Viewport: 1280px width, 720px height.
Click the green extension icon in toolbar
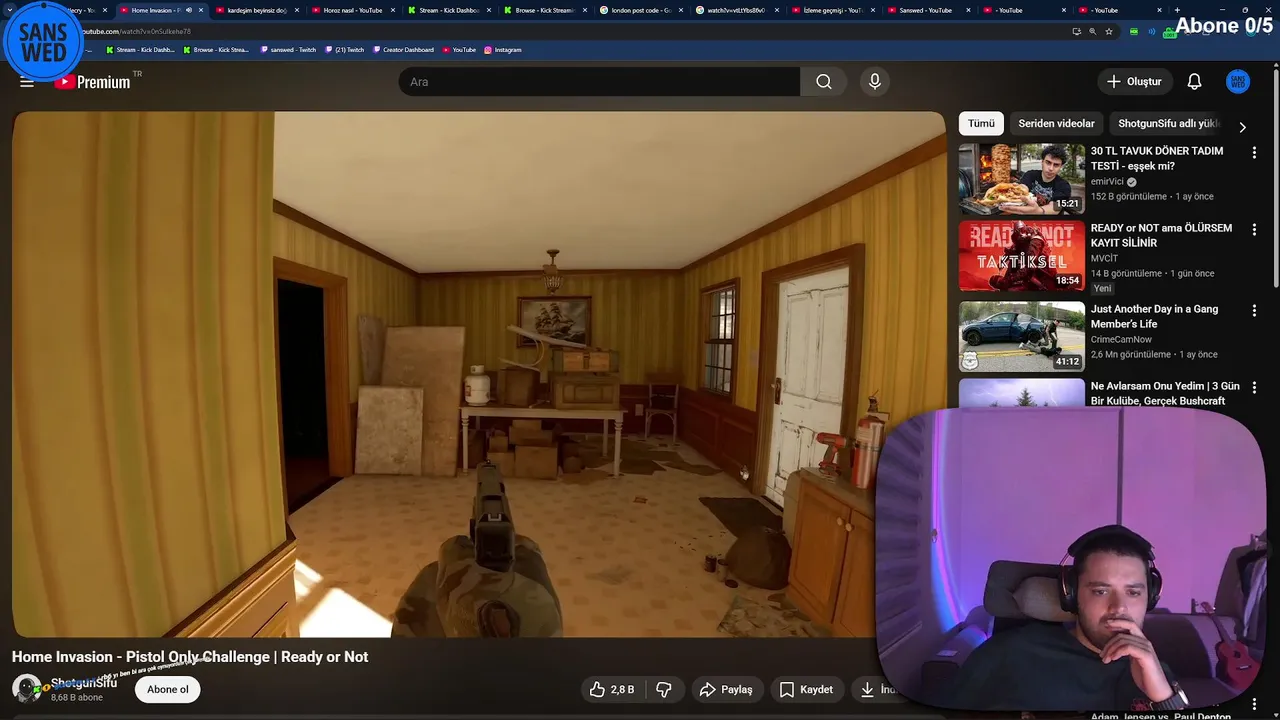pos(1133,31)
